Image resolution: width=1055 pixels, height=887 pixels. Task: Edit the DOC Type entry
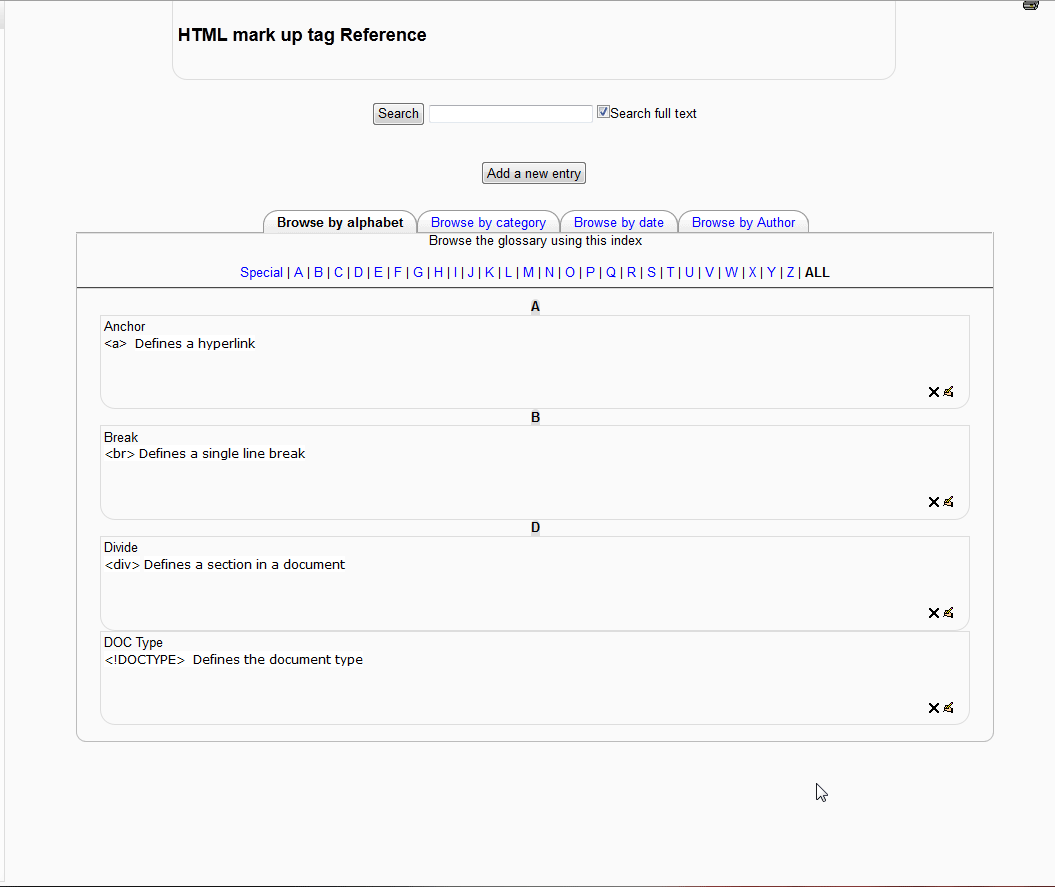tap(948, 708)
